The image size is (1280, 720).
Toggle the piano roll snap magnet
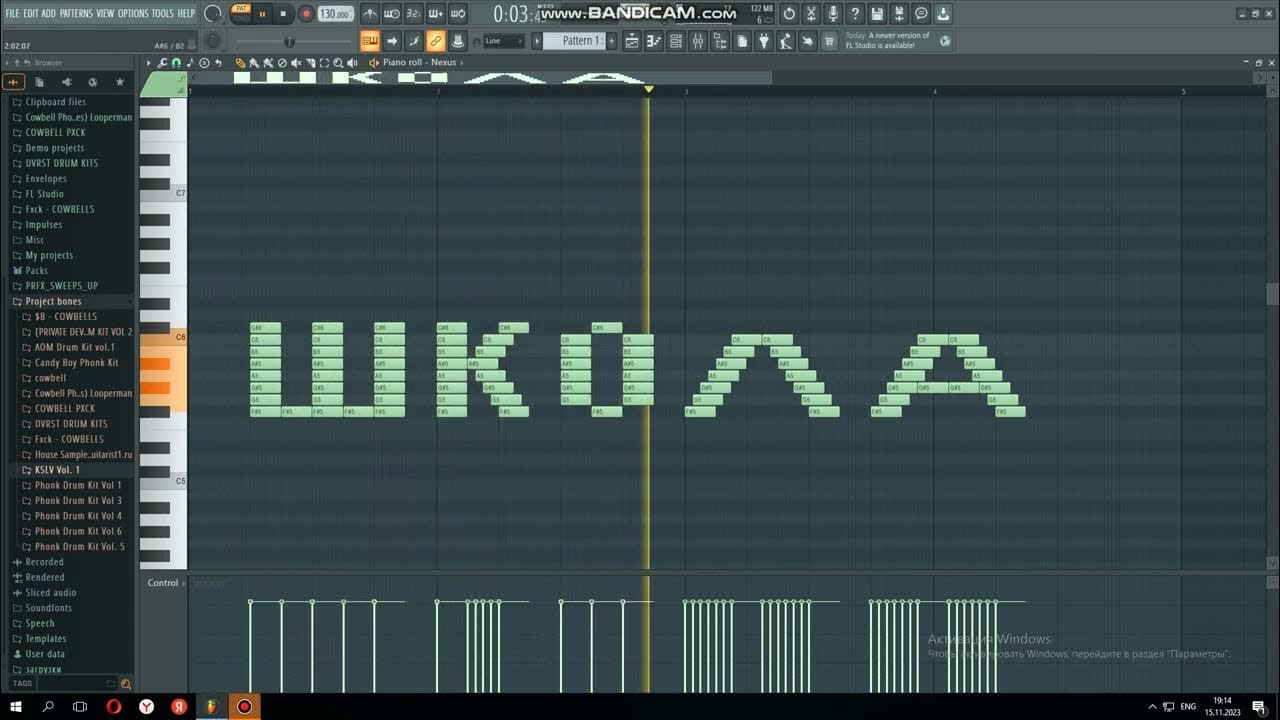click(176, 62)
